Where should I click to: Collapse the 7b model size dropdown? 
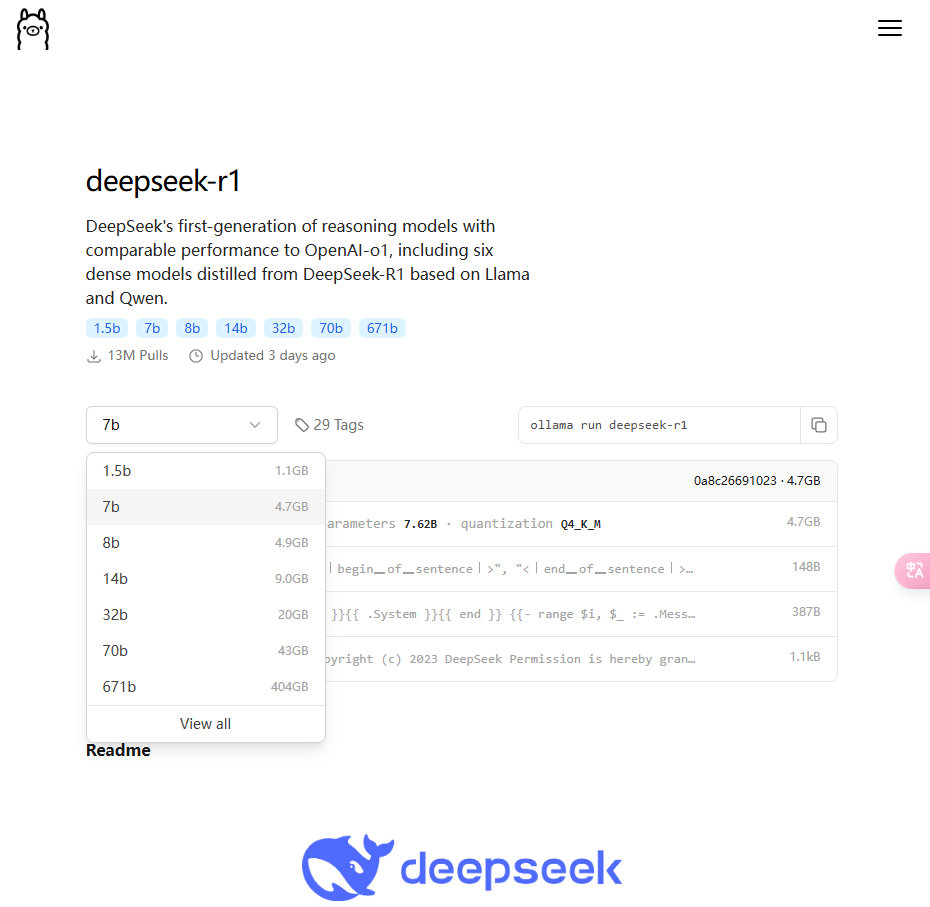pyautogui.click(x=181, y=425)
